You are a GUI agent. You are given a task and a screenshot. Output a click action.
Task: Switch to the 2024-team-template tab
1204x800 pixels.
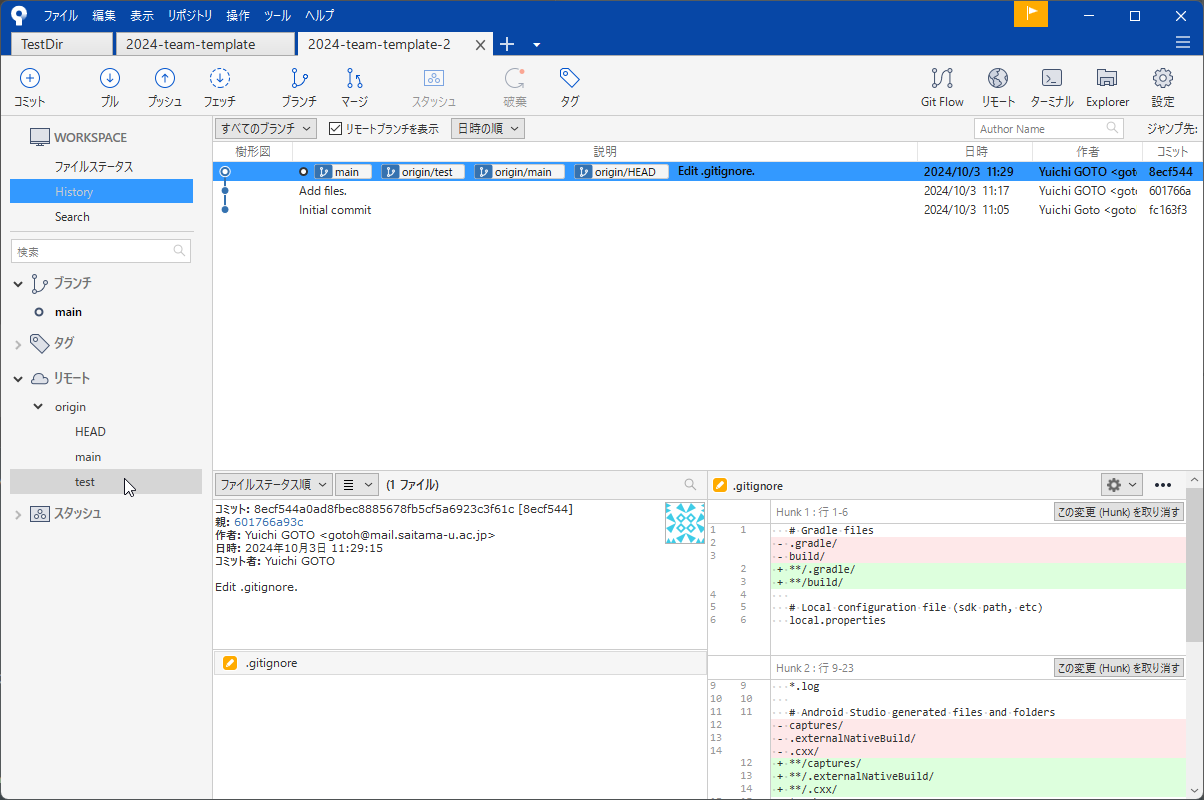(x=206, y=44)
